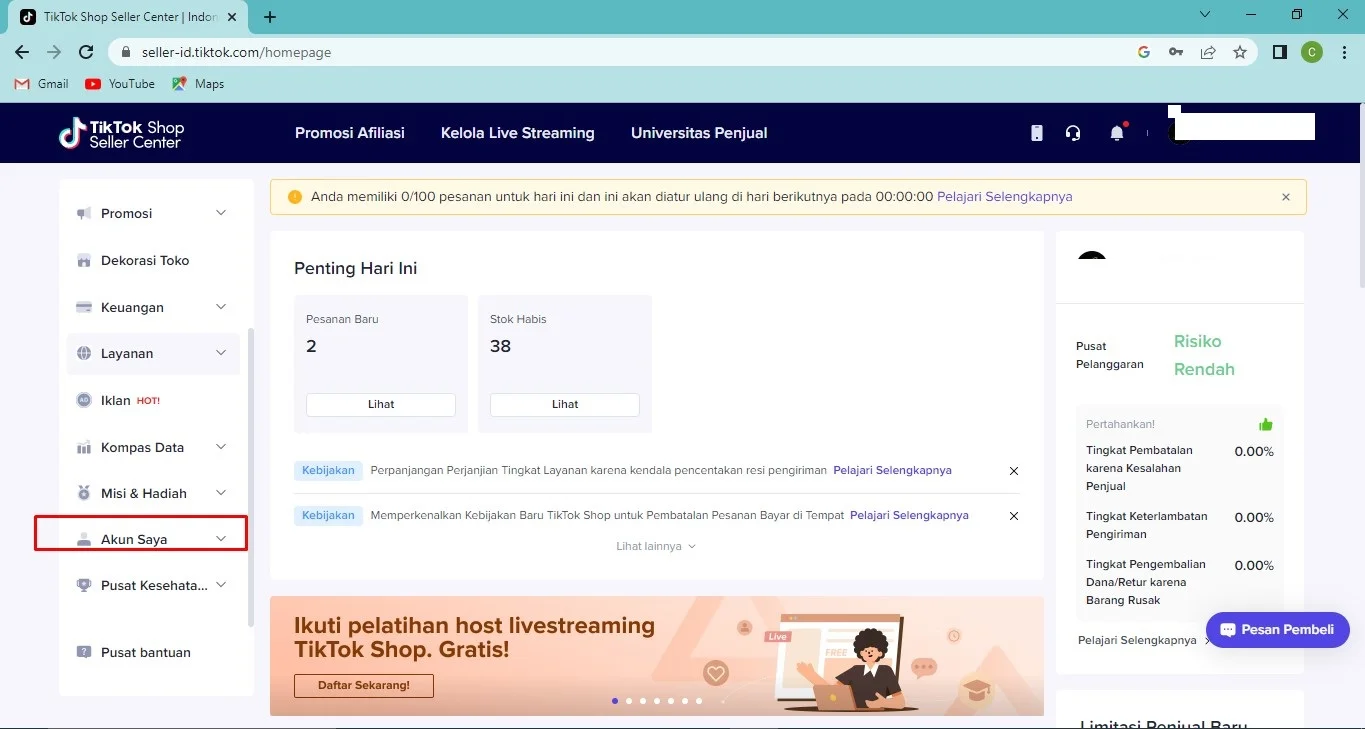The width and height of the screenshot is (1365, 729).
Task: Click Lihat under Stok Habis
Action: [565, 404]
